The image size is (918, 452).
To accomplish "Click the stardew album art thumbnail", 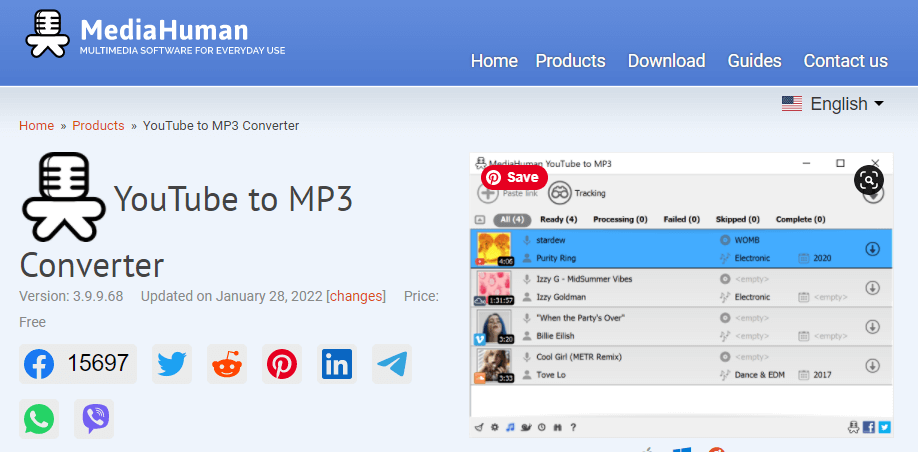I will [494, 249].
